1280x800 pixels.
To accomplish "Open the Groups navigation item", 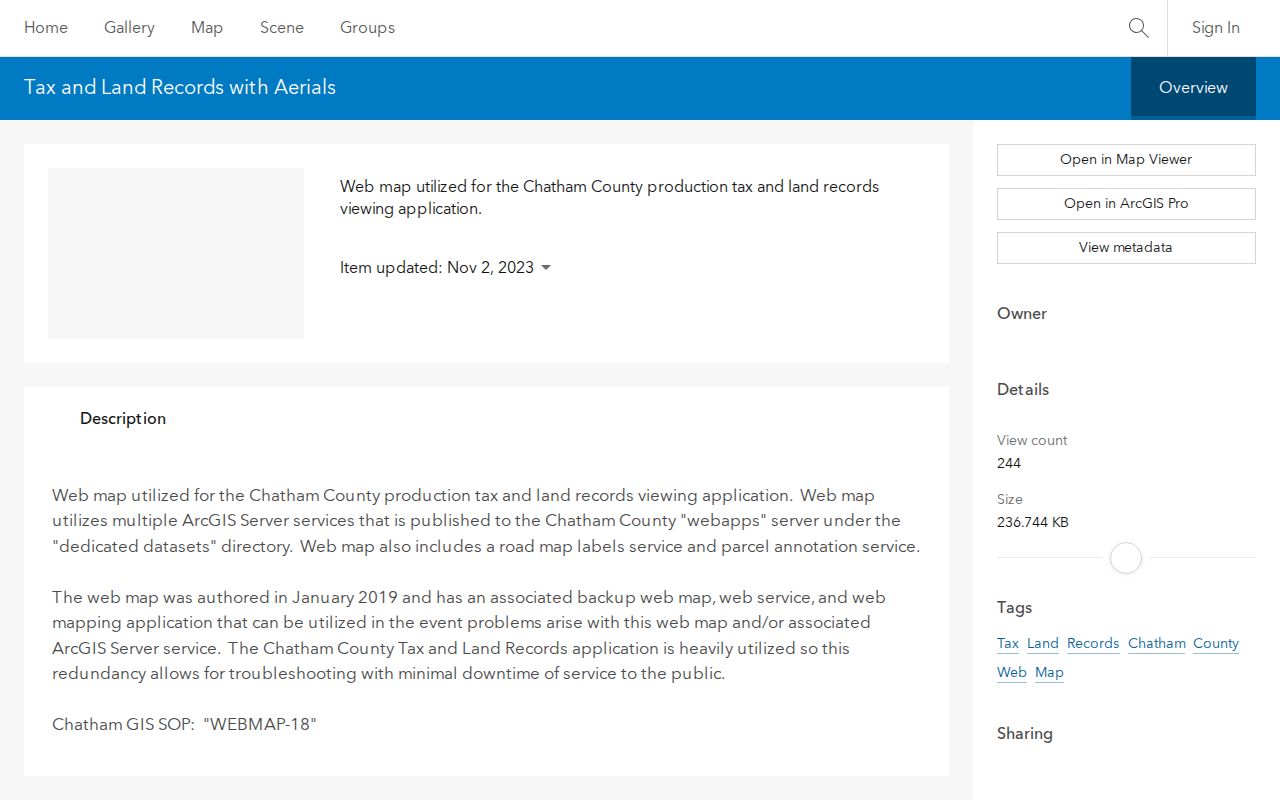I will [x=367, y=28].
